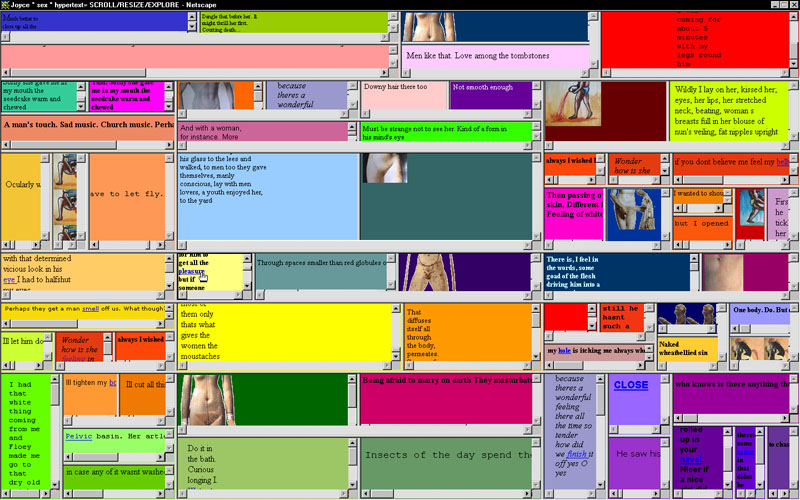The height and width of the screenshot is (500, 800).
Task: Click the Netscape window title bar icon
Action: [6, 5]
